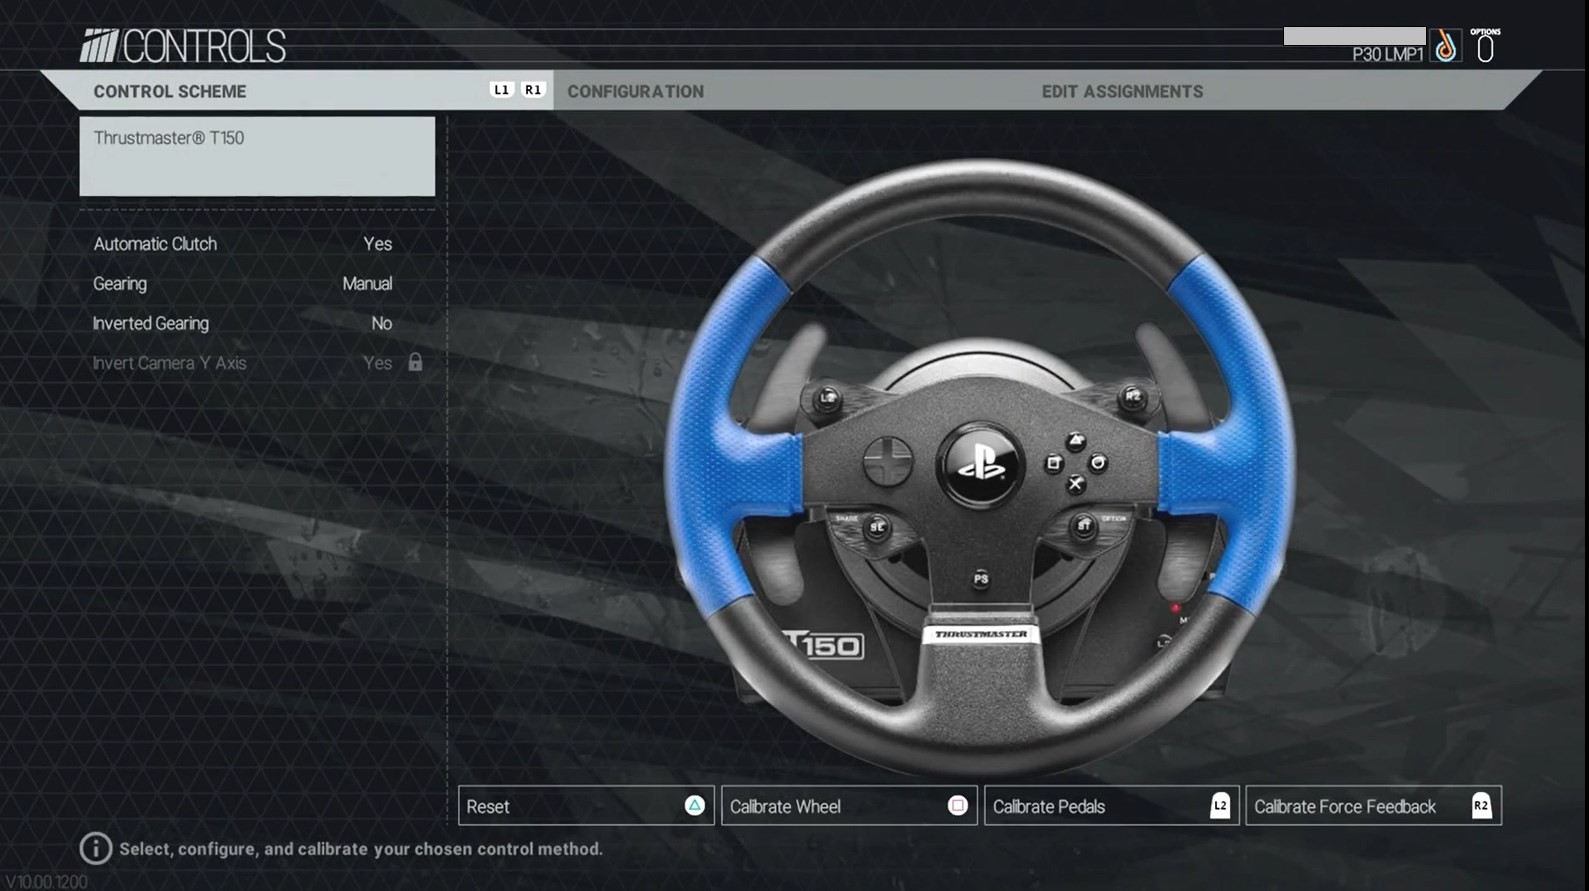Image resolution: width=1589 pixels, height=891 pixels.
Task: Click the R2 trigger icon on Force Feedback
Action: point(1481,806)
